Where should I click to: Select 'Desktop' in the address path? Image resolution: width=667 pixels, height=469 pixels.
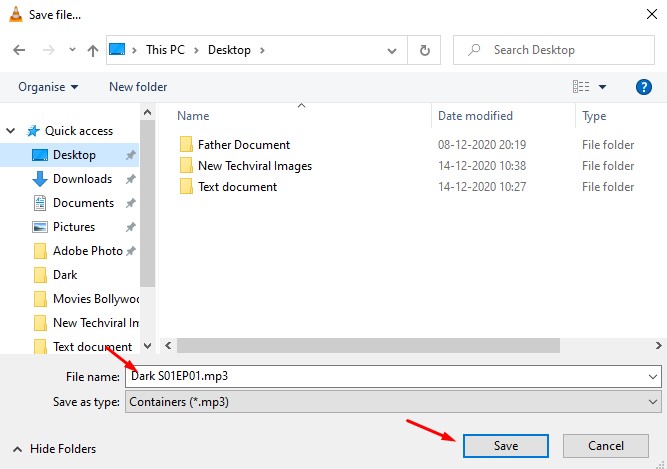point(229,50)
